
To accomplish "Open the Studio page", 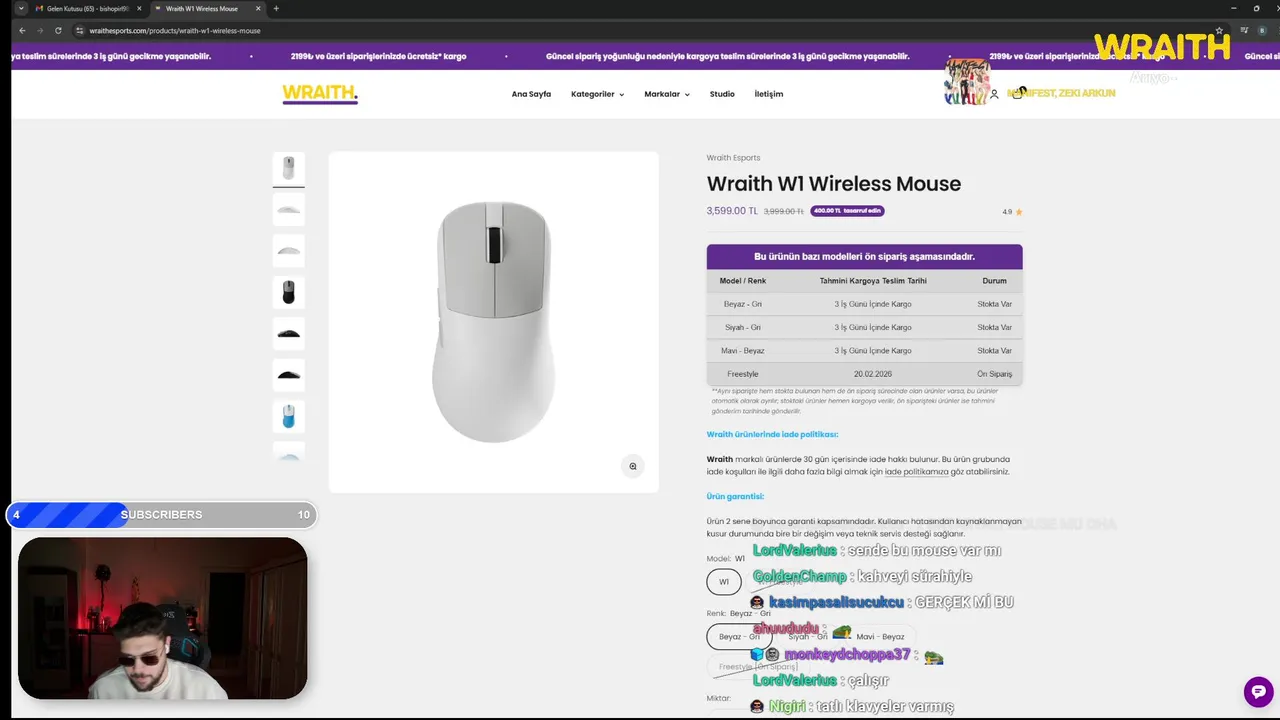I will tap(722, 94).
